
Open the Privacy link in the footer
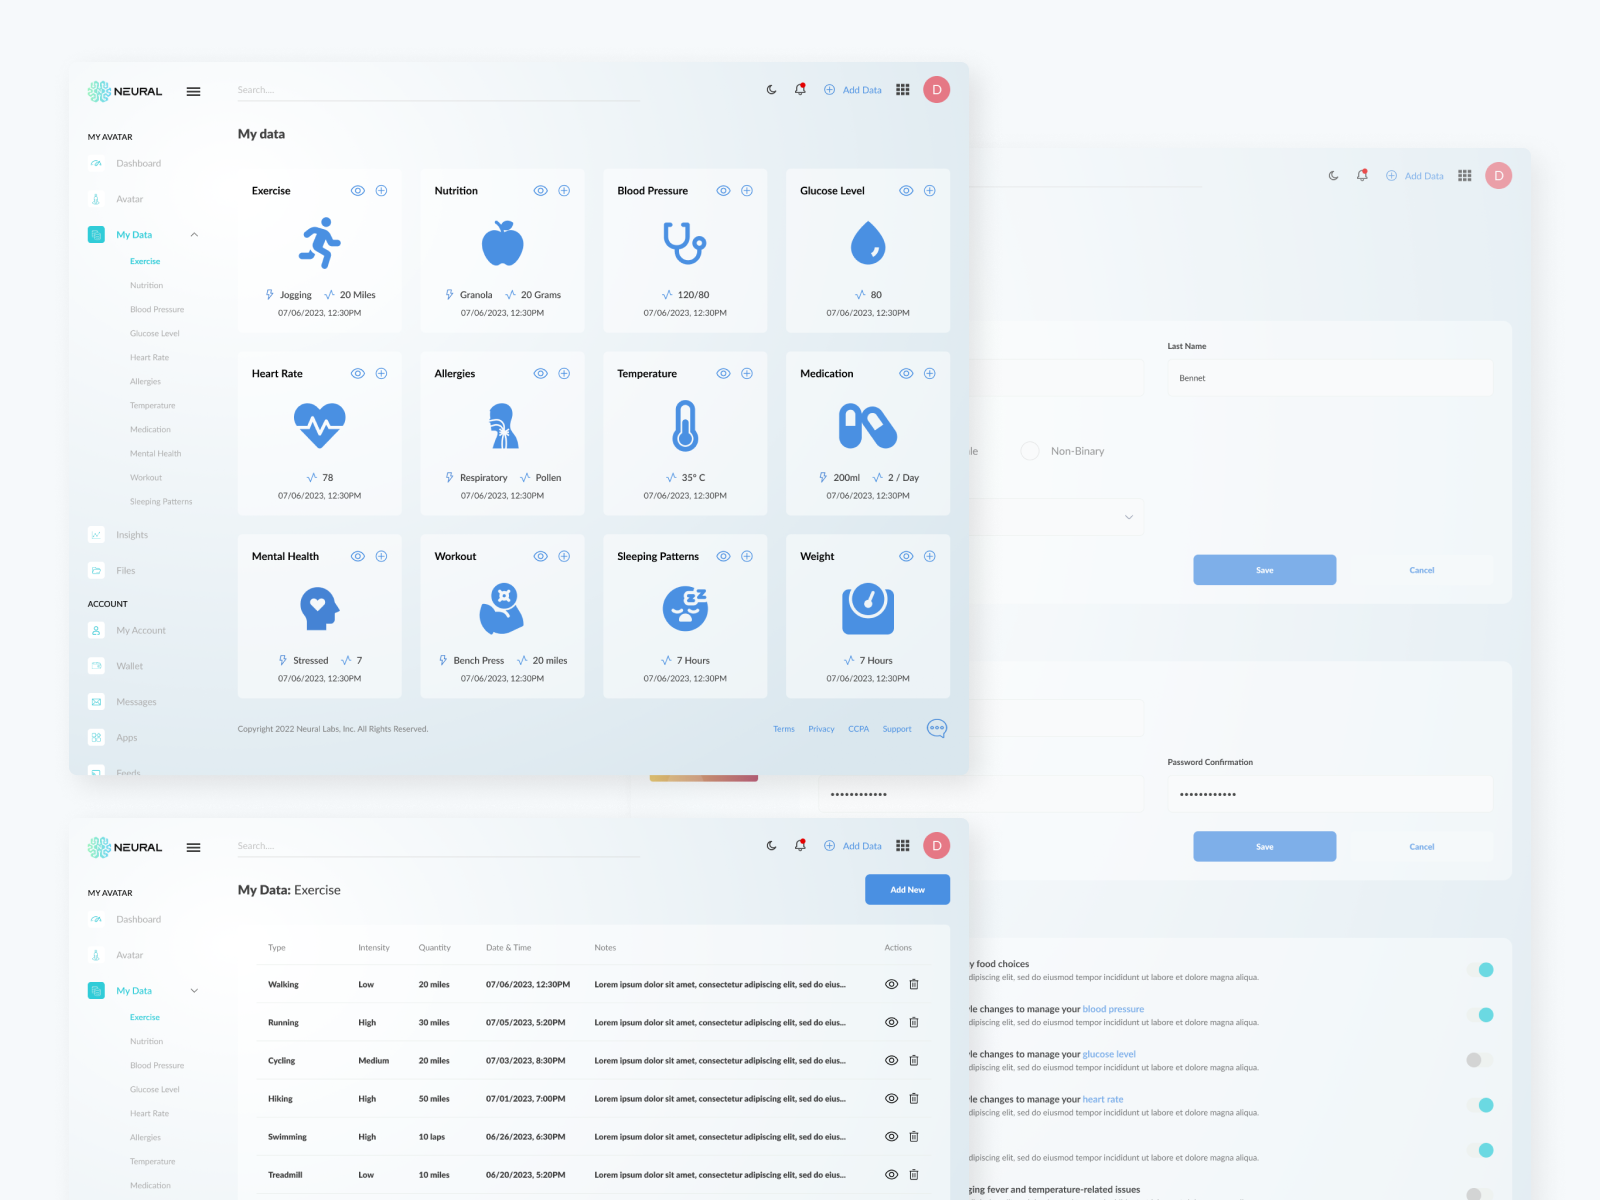(x=821, y=729)
